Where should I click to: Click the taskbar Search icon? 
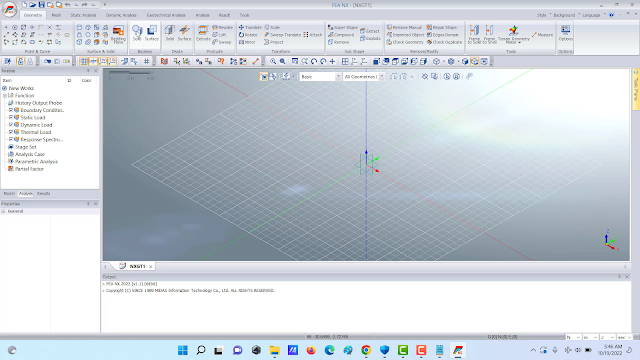click(201, 350)
